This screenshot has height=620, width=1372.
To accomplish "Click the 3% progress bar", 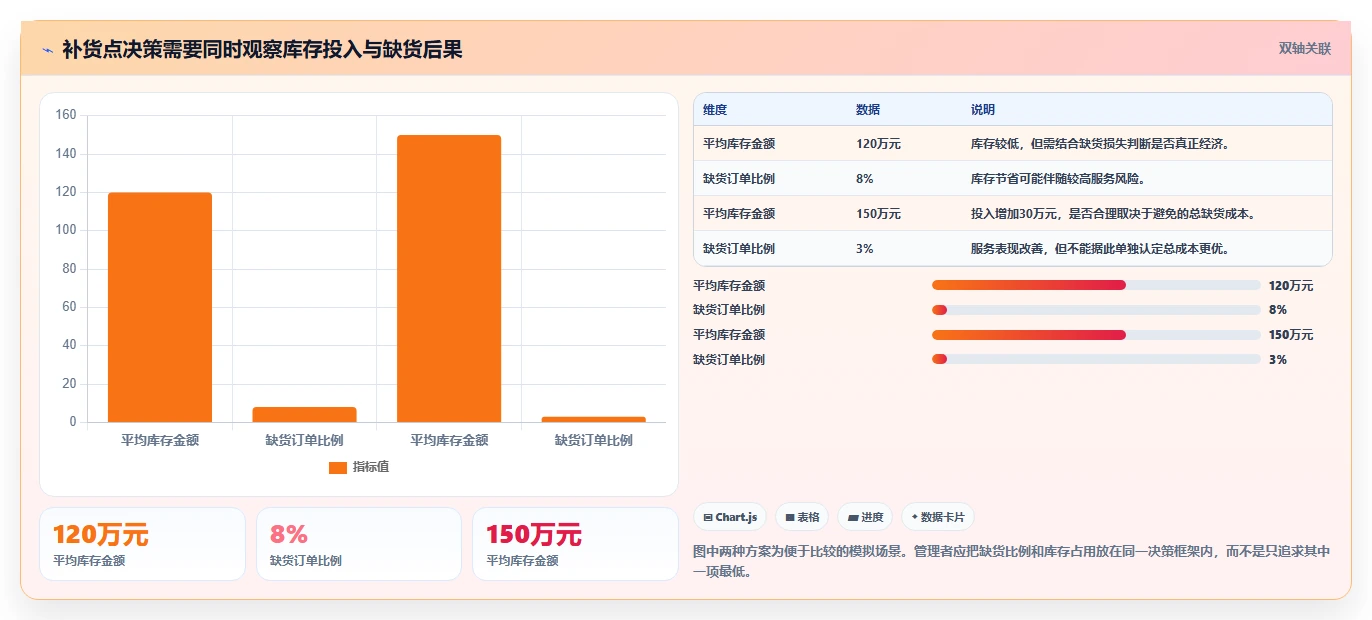I will (1096, 359).
